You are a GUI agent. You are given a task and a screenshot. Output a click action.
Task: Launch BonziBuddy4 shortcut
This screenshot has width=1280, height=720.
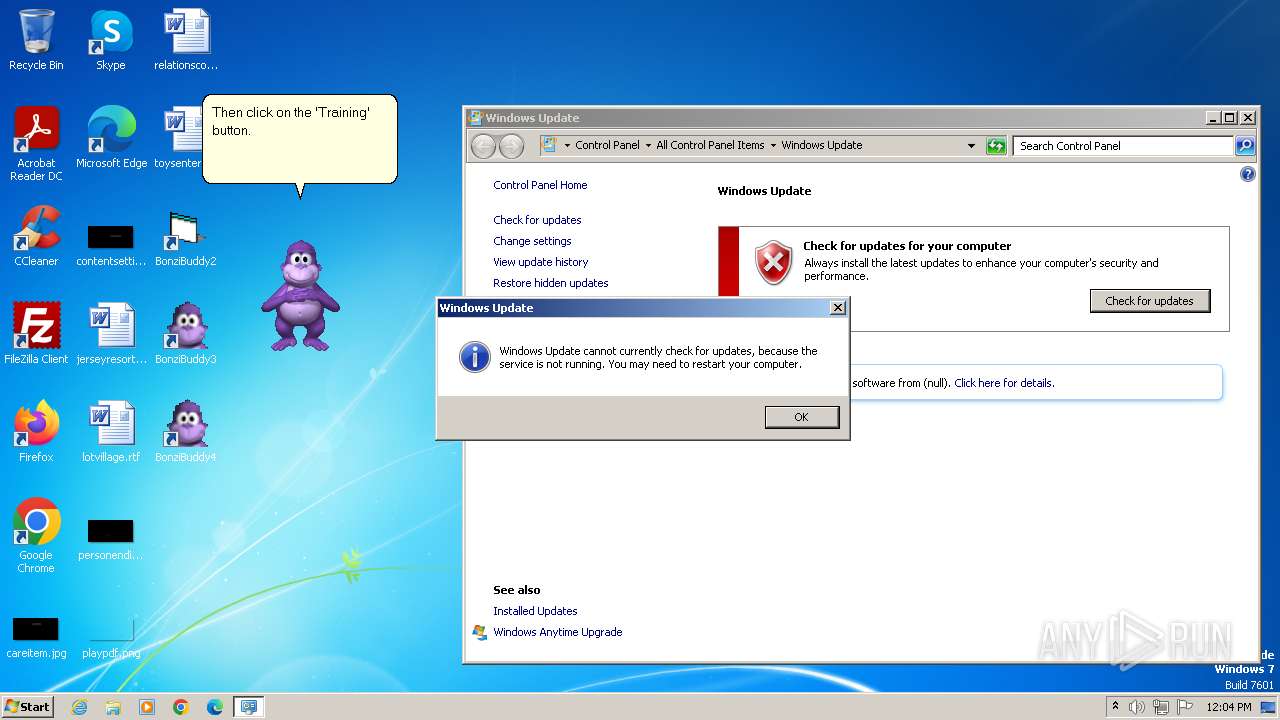click(185, 432)
